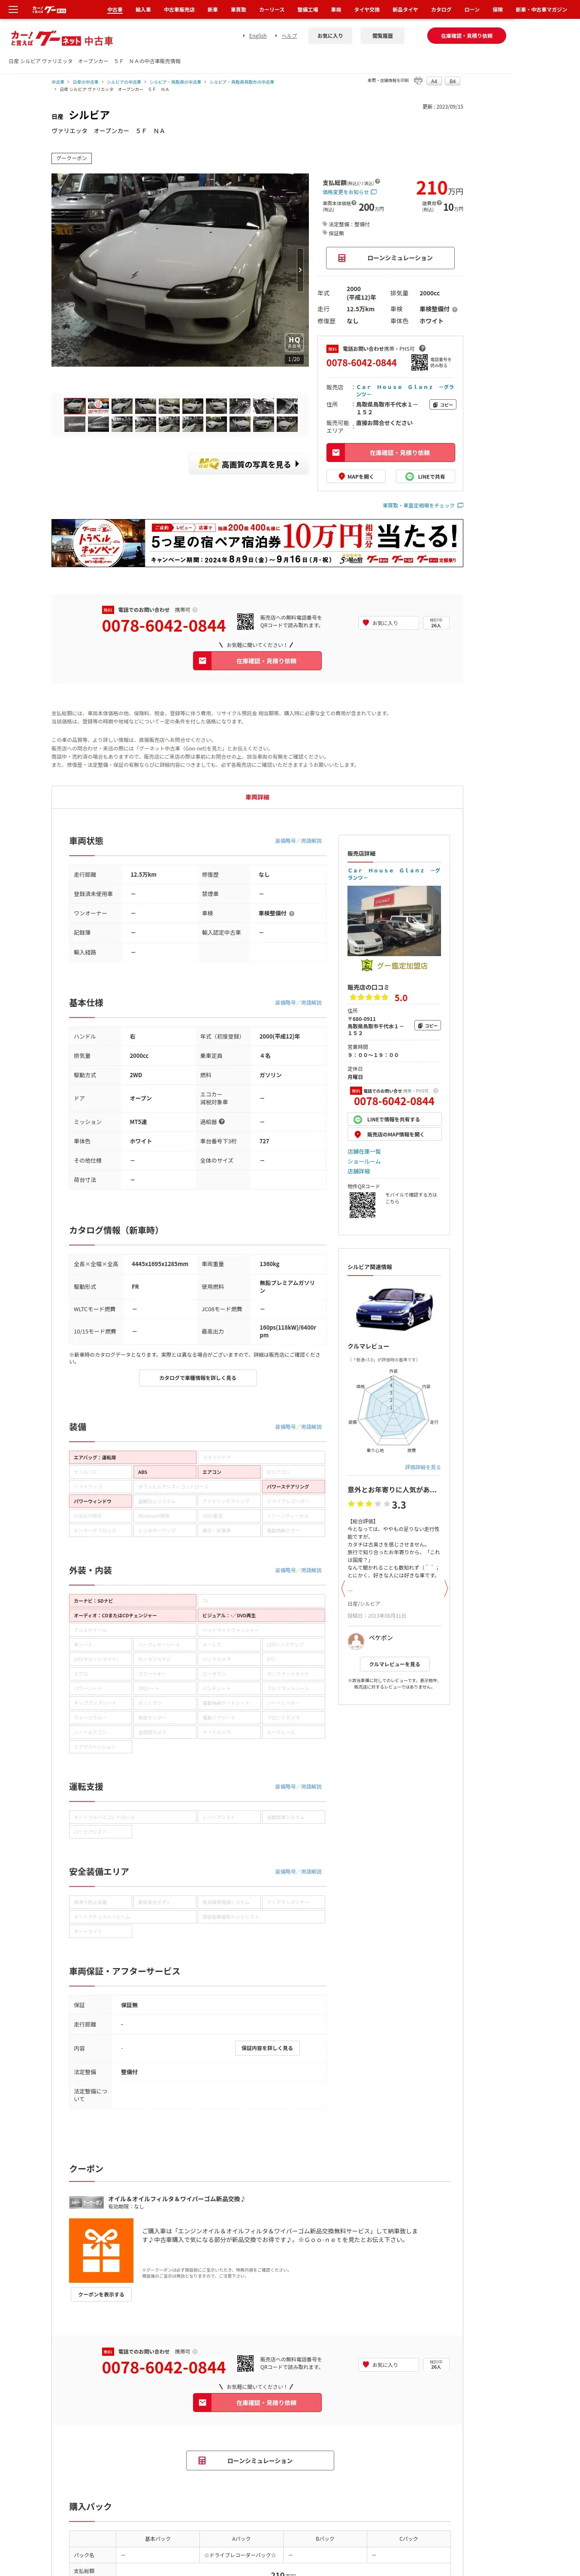Click help icon beside 過給器
This screenshot has height=2576, width=580.
click(x=222, y=1121)
